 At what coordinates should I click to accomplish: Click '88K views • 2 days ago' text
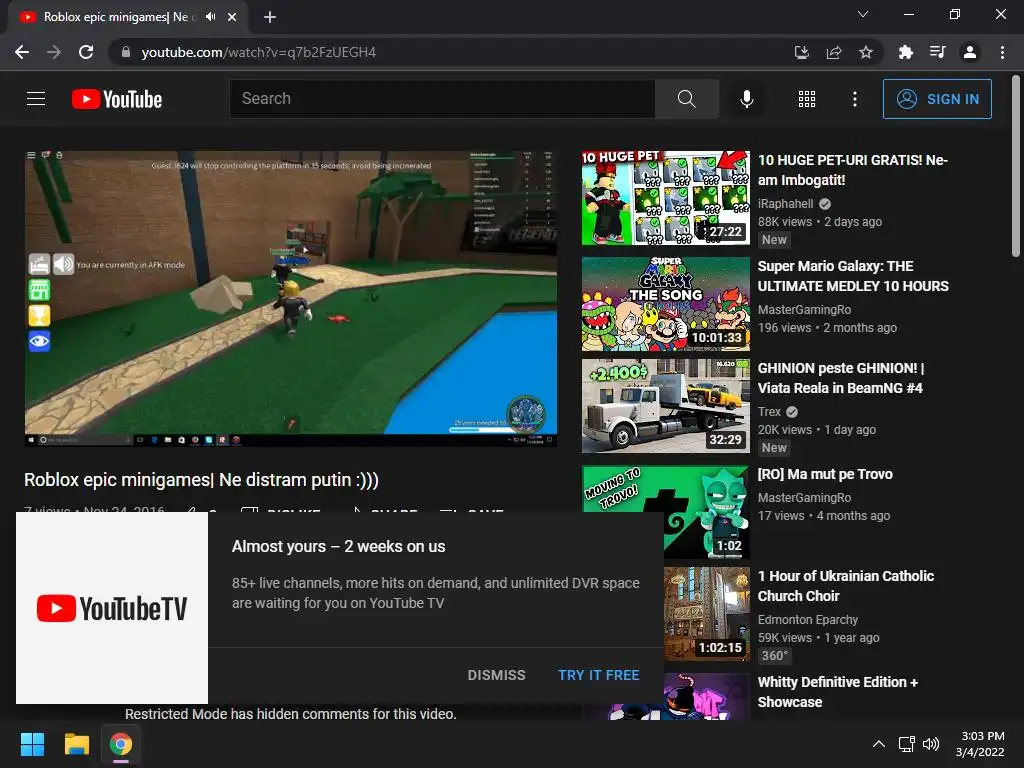[x=820, y=222]
